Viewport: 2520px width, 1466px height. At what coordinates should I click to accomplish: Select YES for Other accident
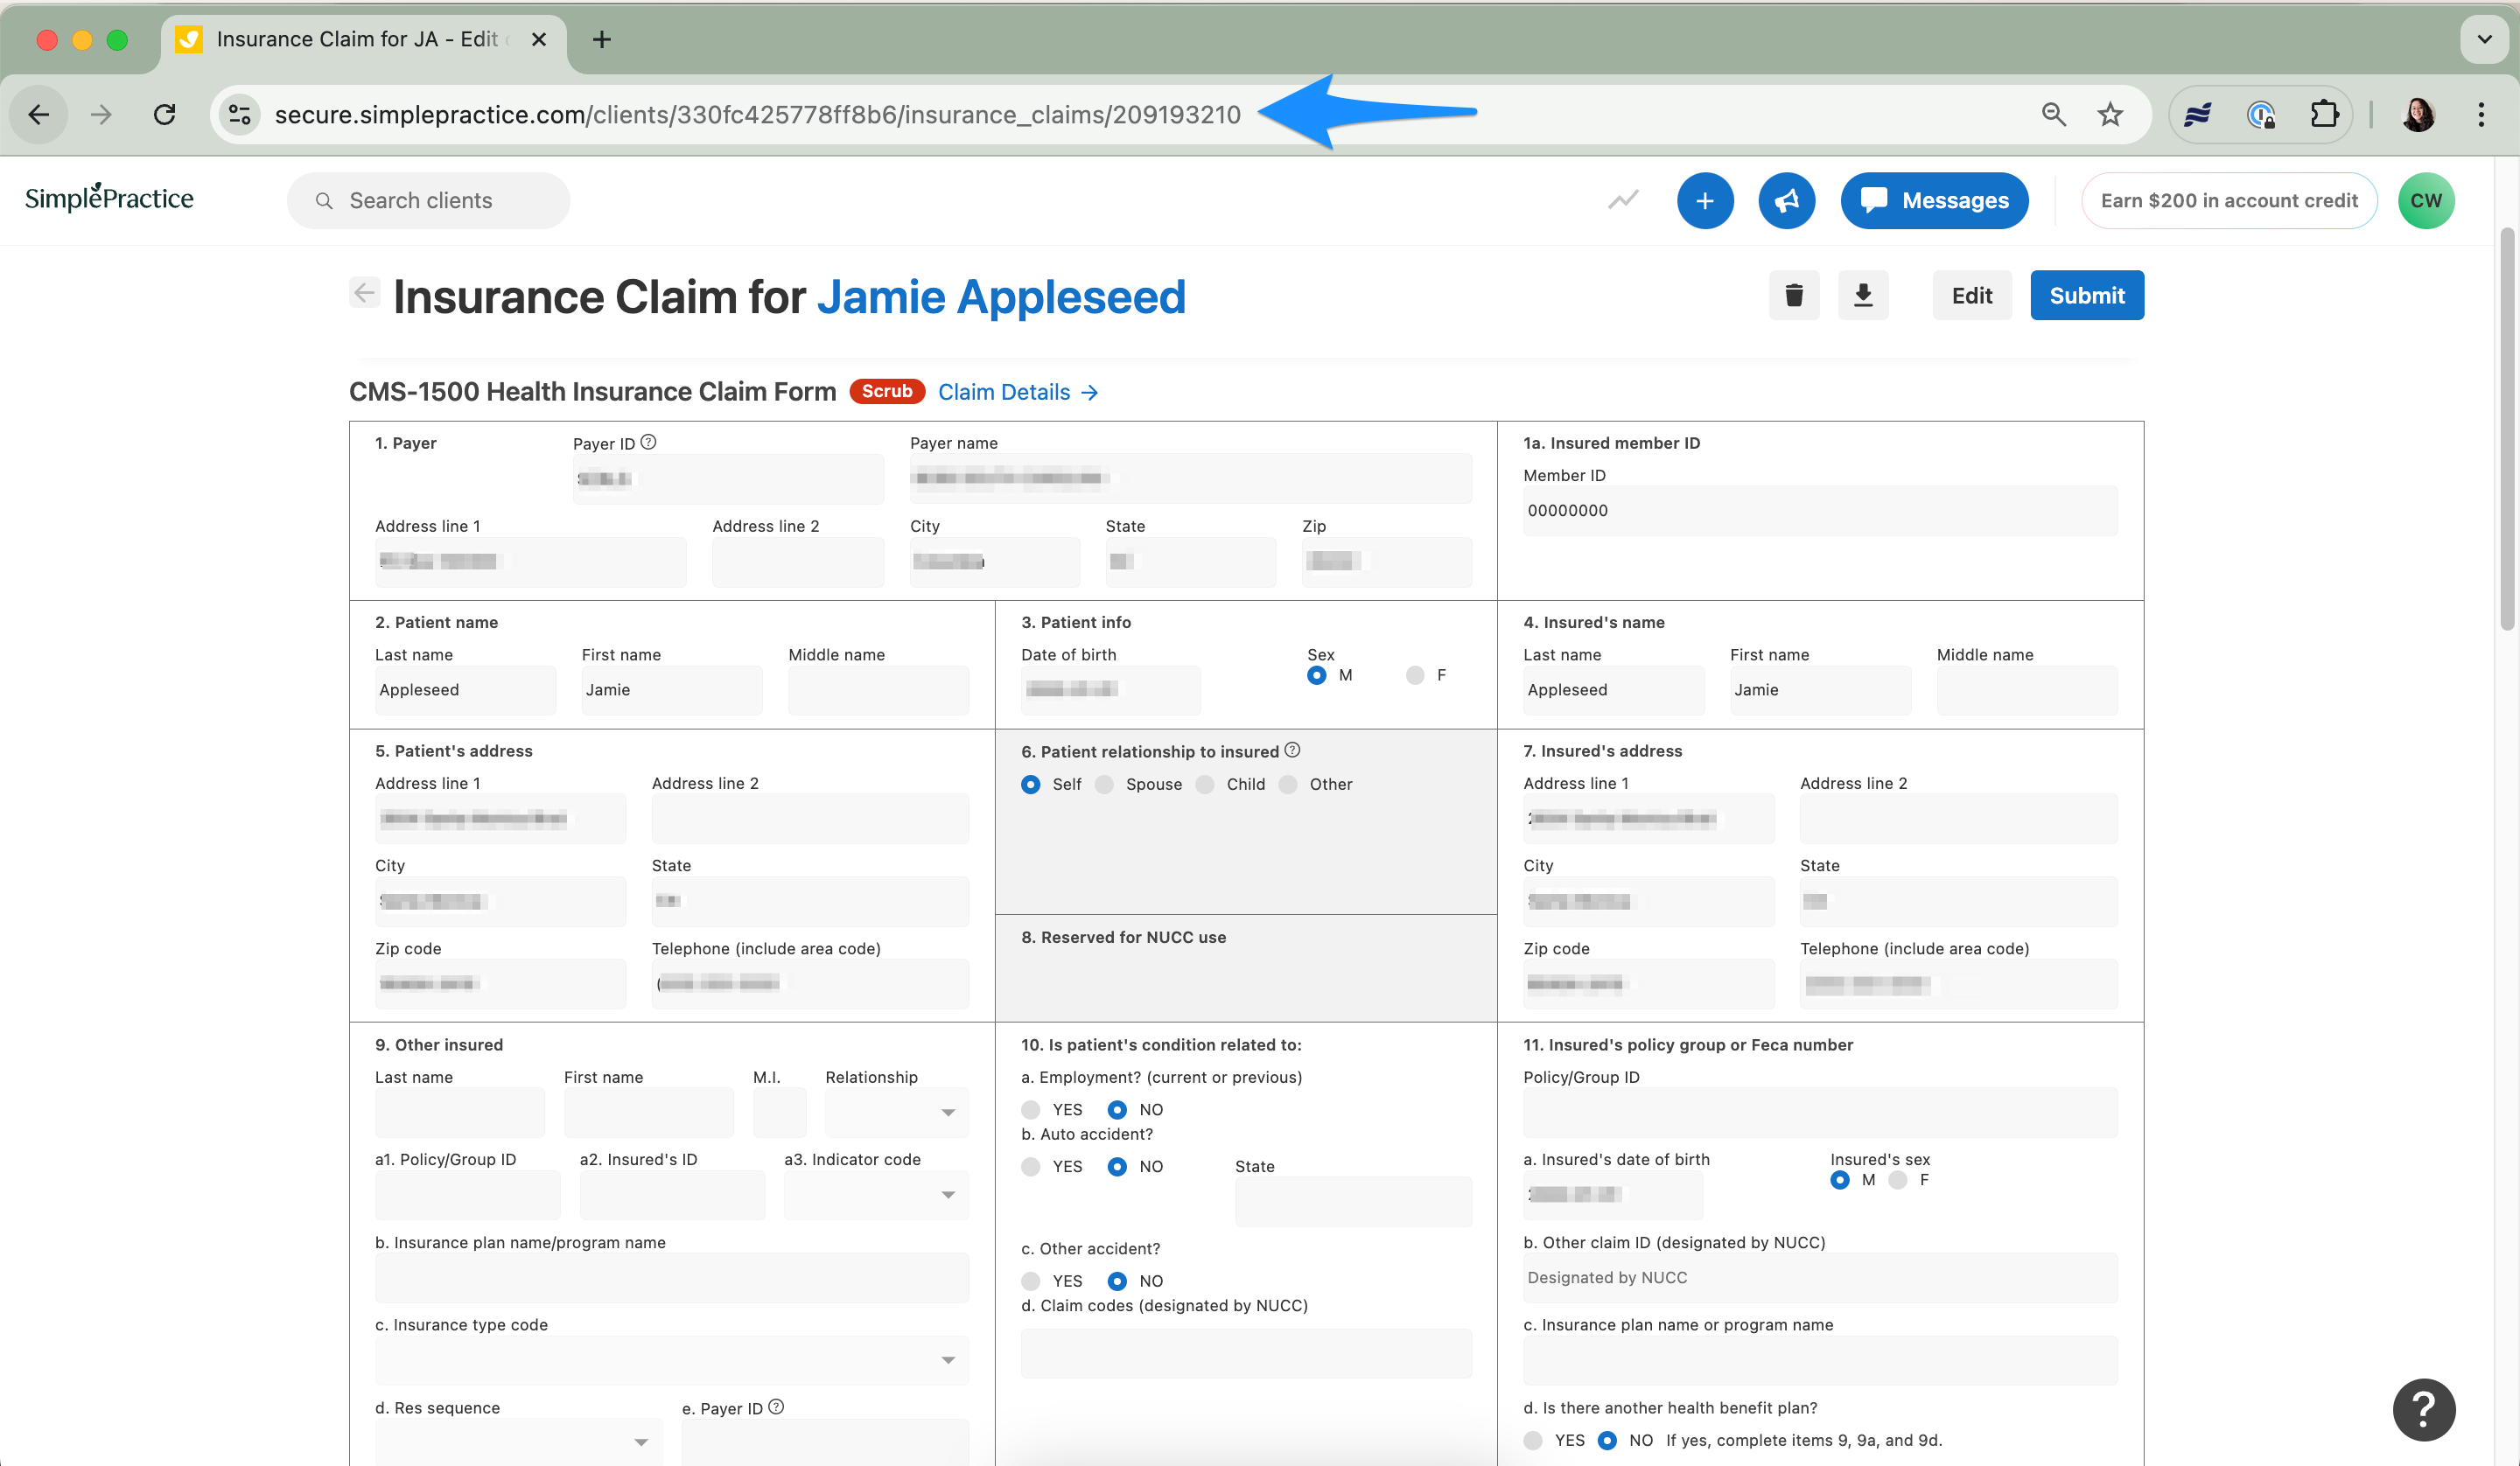click(1031, 1281)
